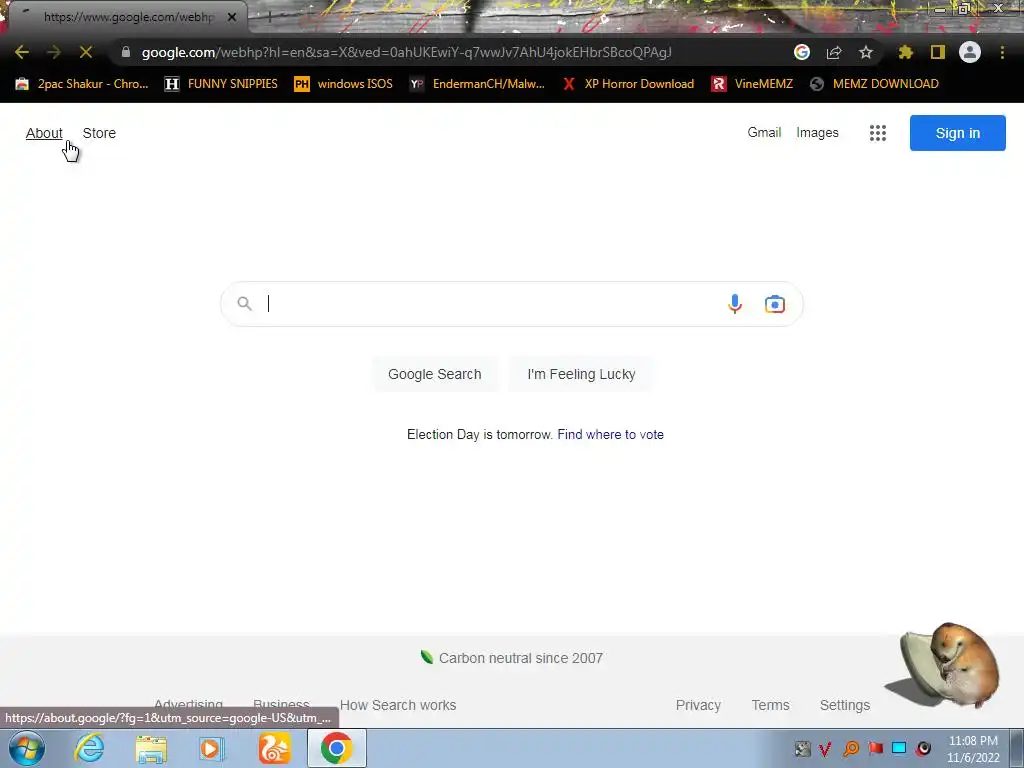Click the first system tray icon
The height and width of the screenshot is (768, 1024).
click(803, 748)
